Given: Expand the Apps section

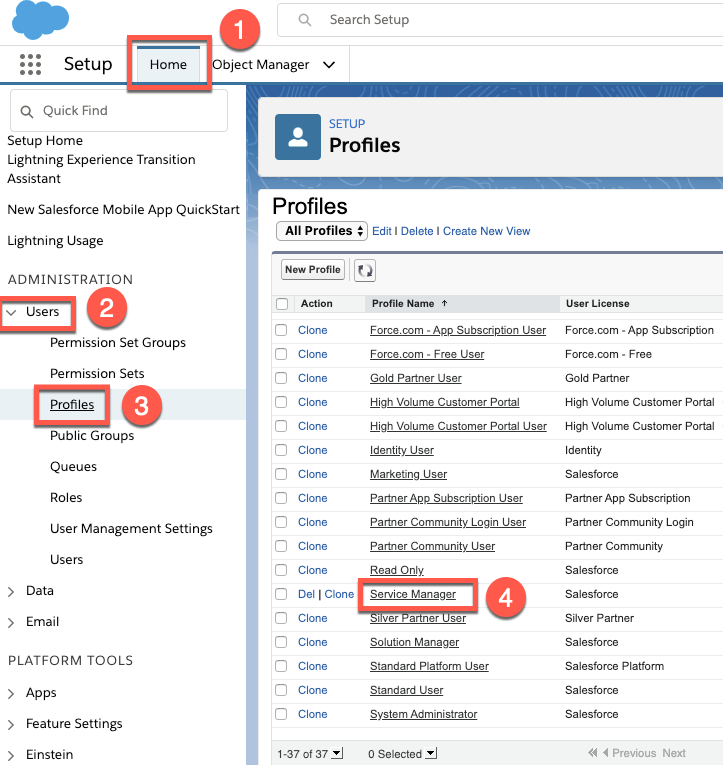Looking at the screenshot, I should [11, 694].
